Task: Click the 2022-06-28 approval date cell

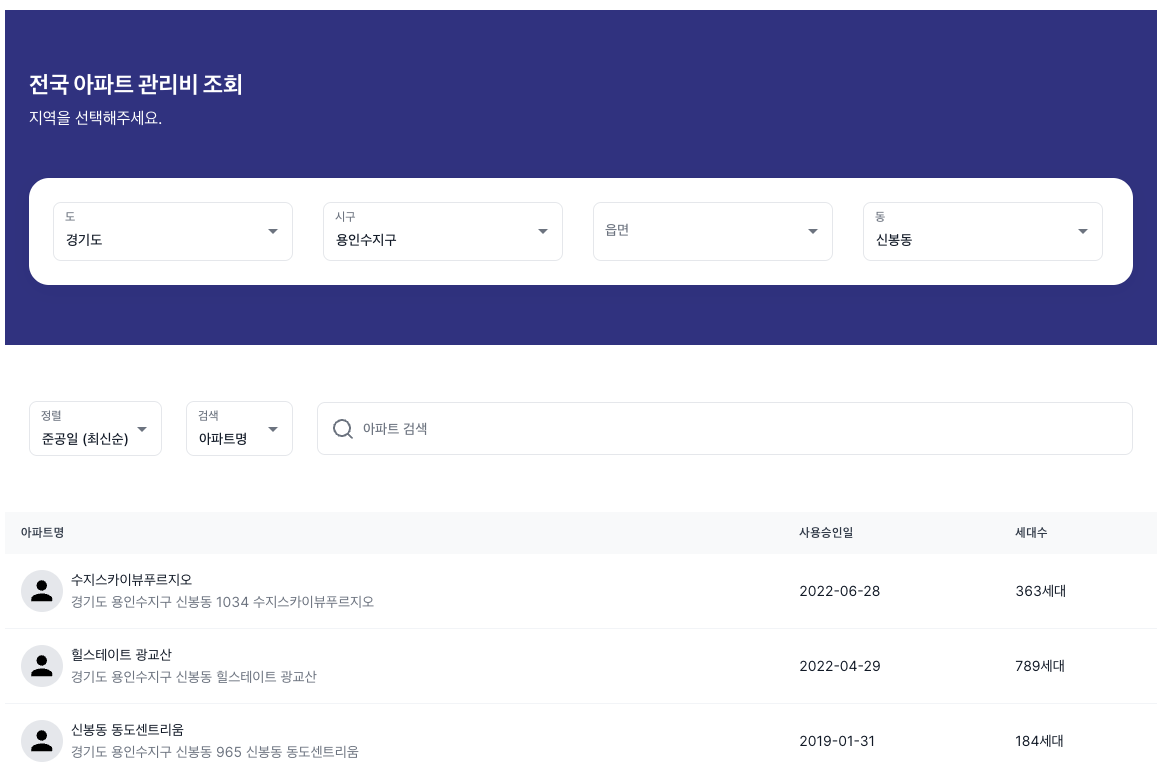Action: [x=840, y=591]
